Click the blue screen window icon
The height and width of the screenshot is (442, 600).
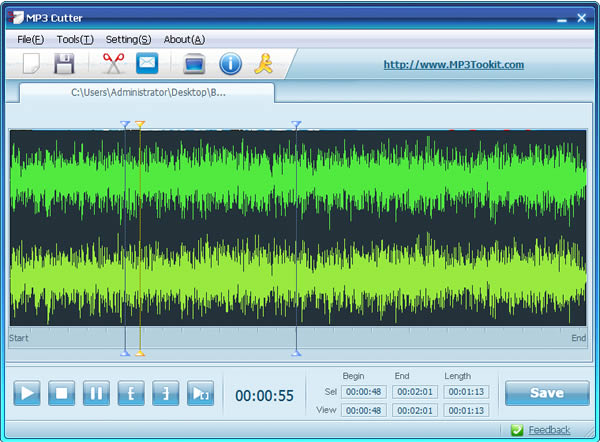194,64
